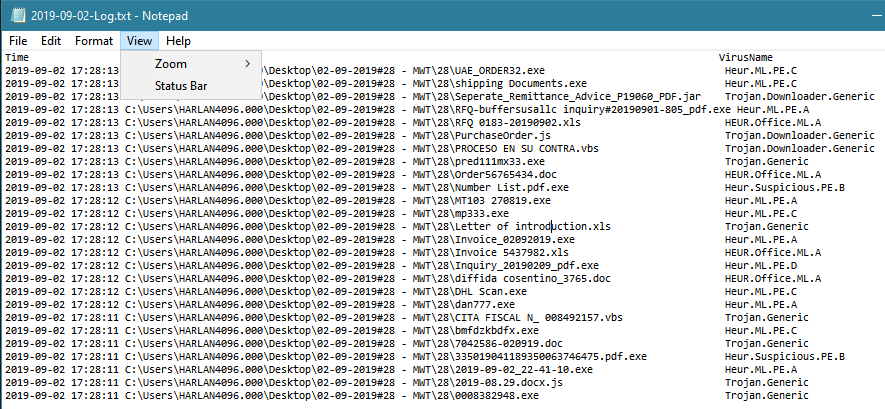Click the dan777.exe file name
Viewport: 885px width, 409px height.
click(x=484, y=304)
